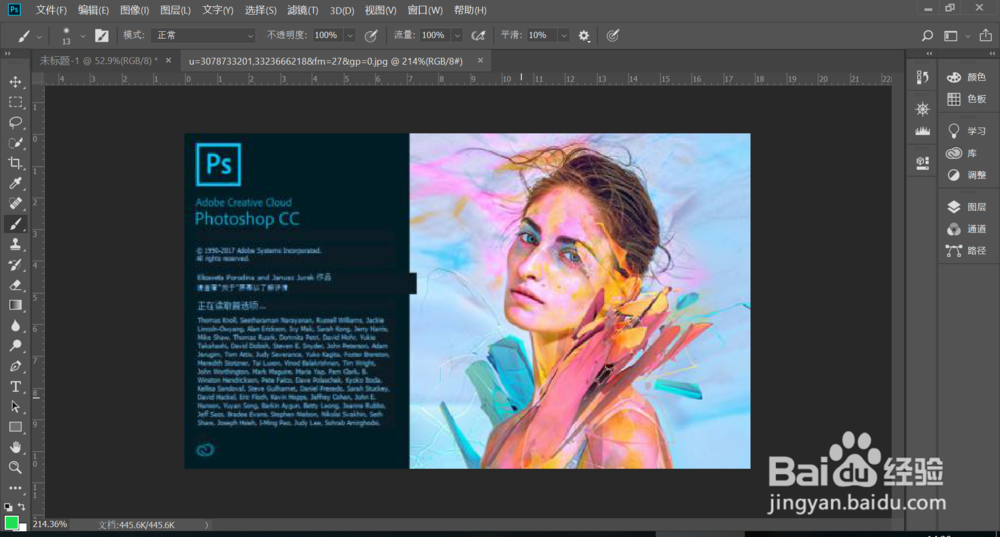Open the workspace switcher dropdown

click(955, 36)
